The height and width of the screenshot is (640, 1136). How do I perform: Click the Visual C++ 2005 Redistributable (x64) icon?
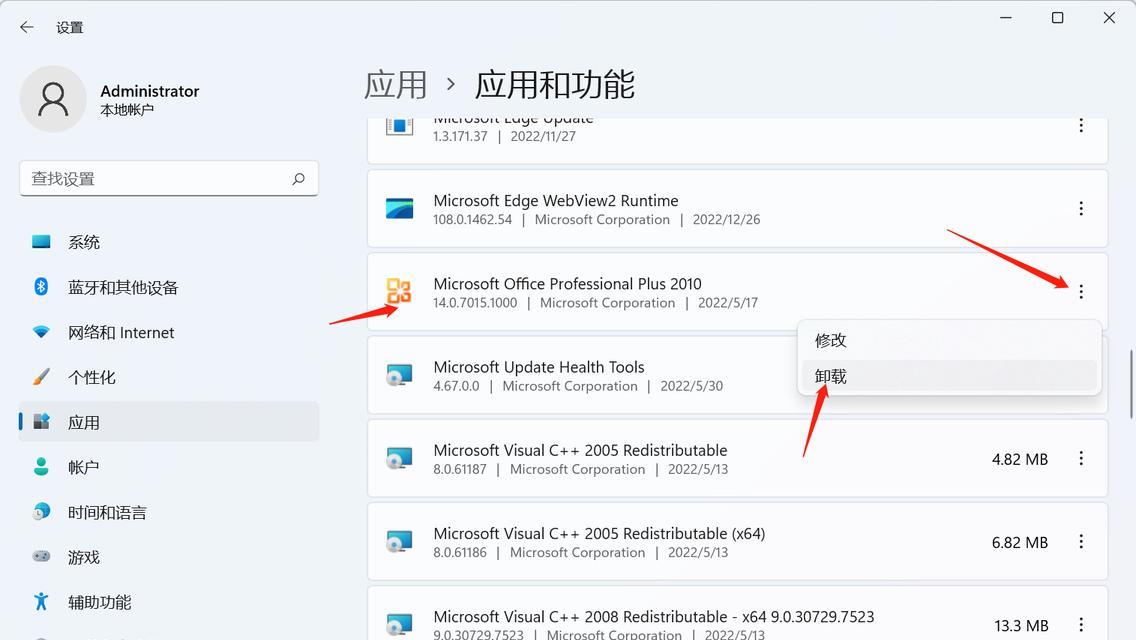[x=399, y=541]
